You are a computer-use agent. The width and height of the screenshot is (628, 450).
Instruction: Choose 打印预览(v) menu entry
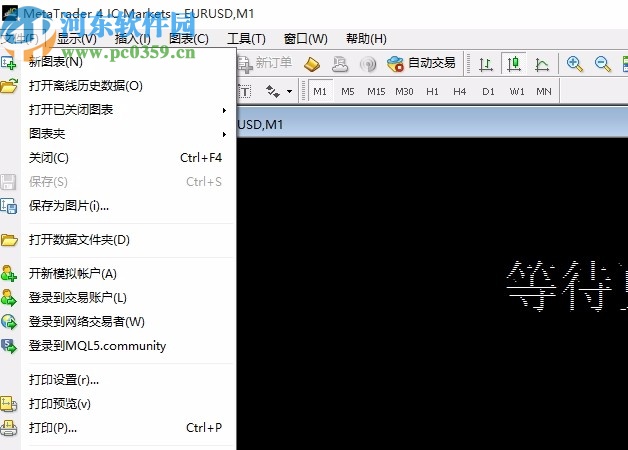click(118, 404)
